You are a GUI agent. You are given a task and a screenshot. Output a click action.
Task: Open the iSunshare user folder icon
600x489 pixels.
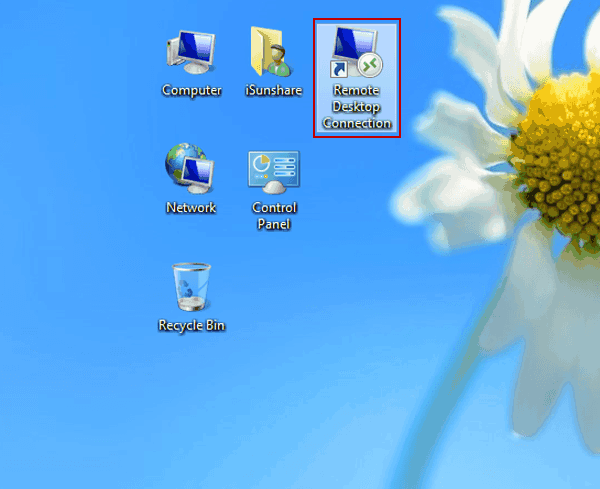click(272, 52)
